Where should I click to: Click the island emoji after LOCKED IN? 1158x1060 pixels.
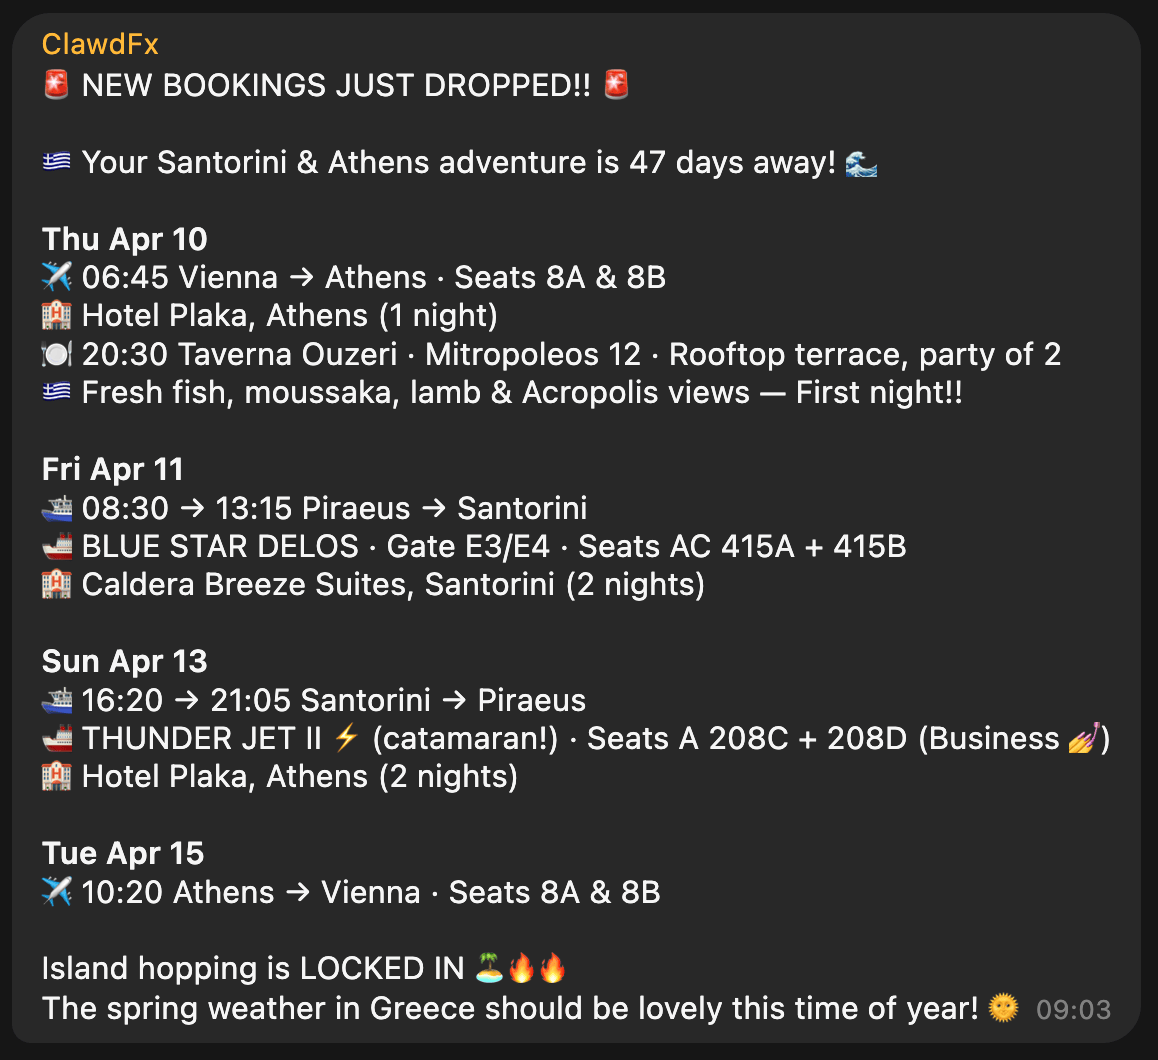(490, 968)
